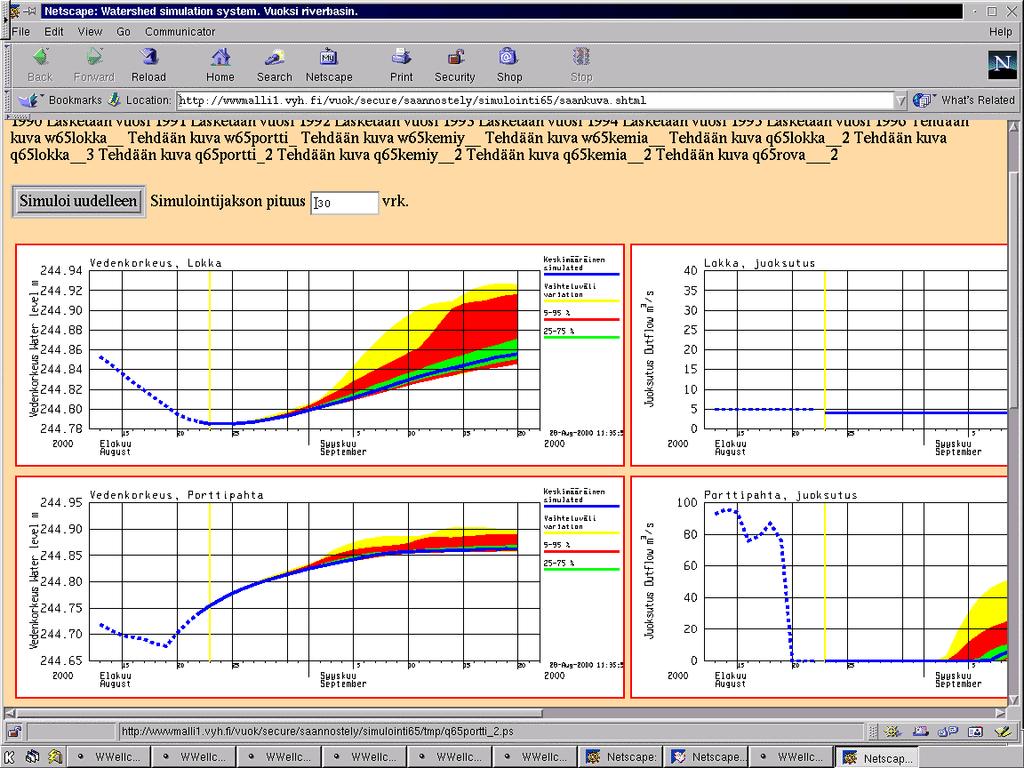This screenshot has width=1024, height=768.
Task: Open the Vedenkorkeus Porttipahta chart
Action: [320, 587]
